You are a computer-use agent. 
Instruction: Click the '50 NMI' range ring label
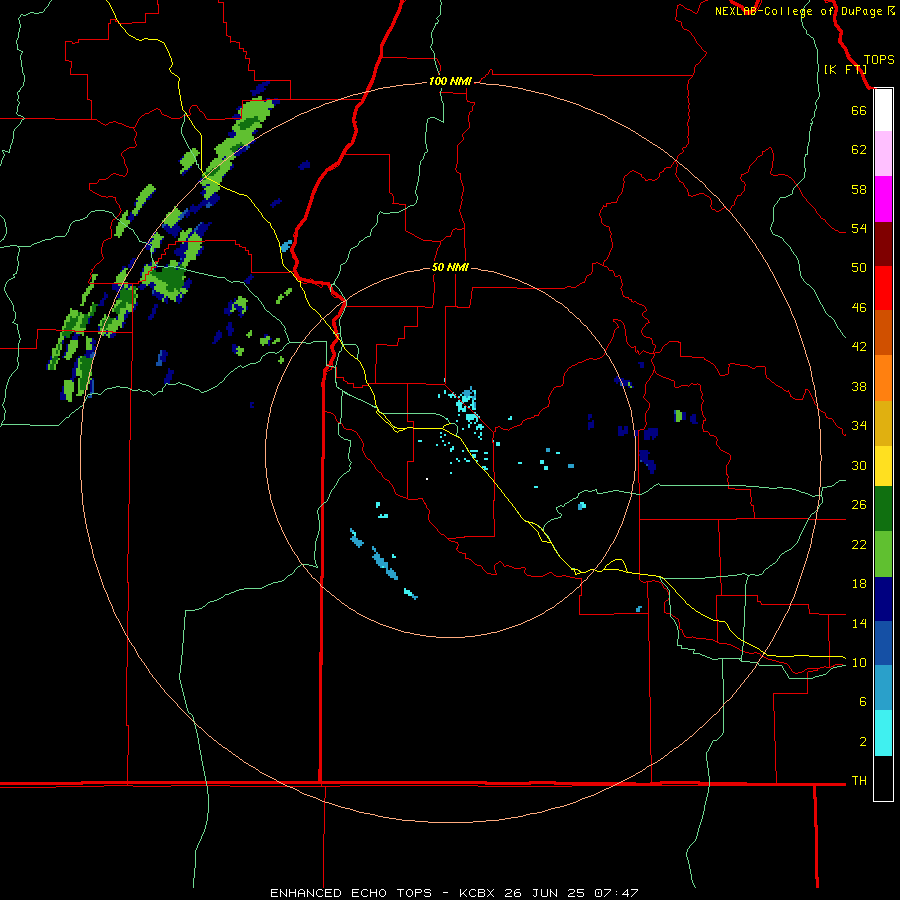(x=450, y=267)
